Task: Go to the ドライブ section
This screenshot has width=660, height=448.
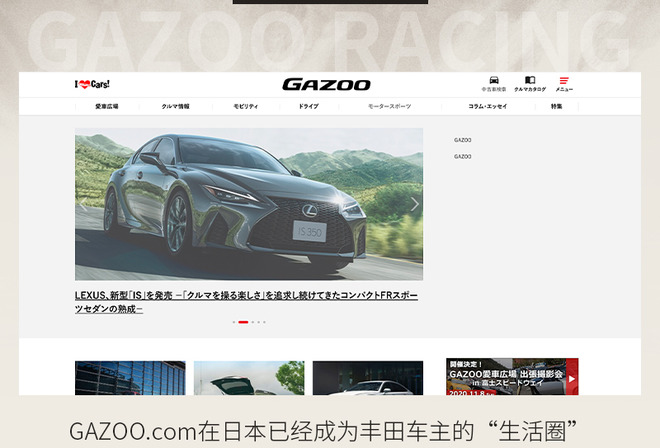Action: click(309, 107)
